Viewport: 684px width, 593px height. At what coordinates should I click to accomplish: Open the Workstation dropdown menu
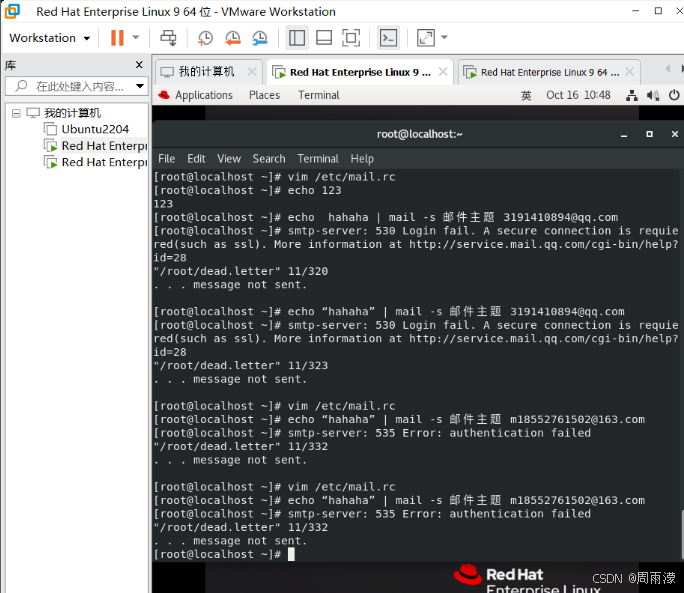[x=50, y=38]
